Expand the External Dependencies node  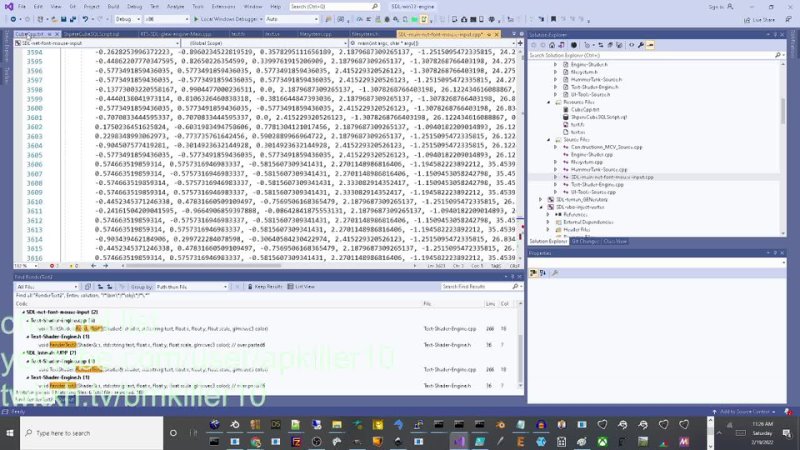[549, 222]
